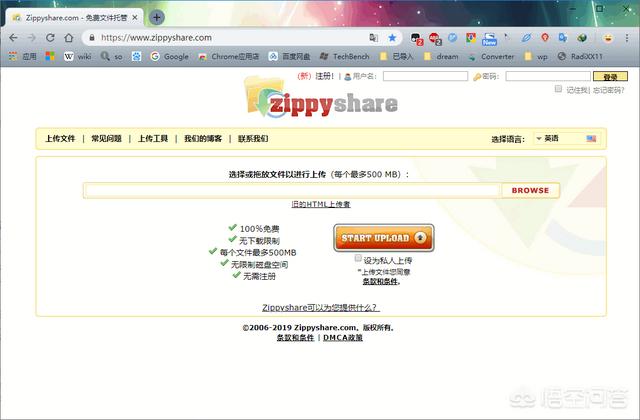Open the Chrome应用店 bookmark
Image resolution: width=640 pixels, height=420 pixels.
229,56
